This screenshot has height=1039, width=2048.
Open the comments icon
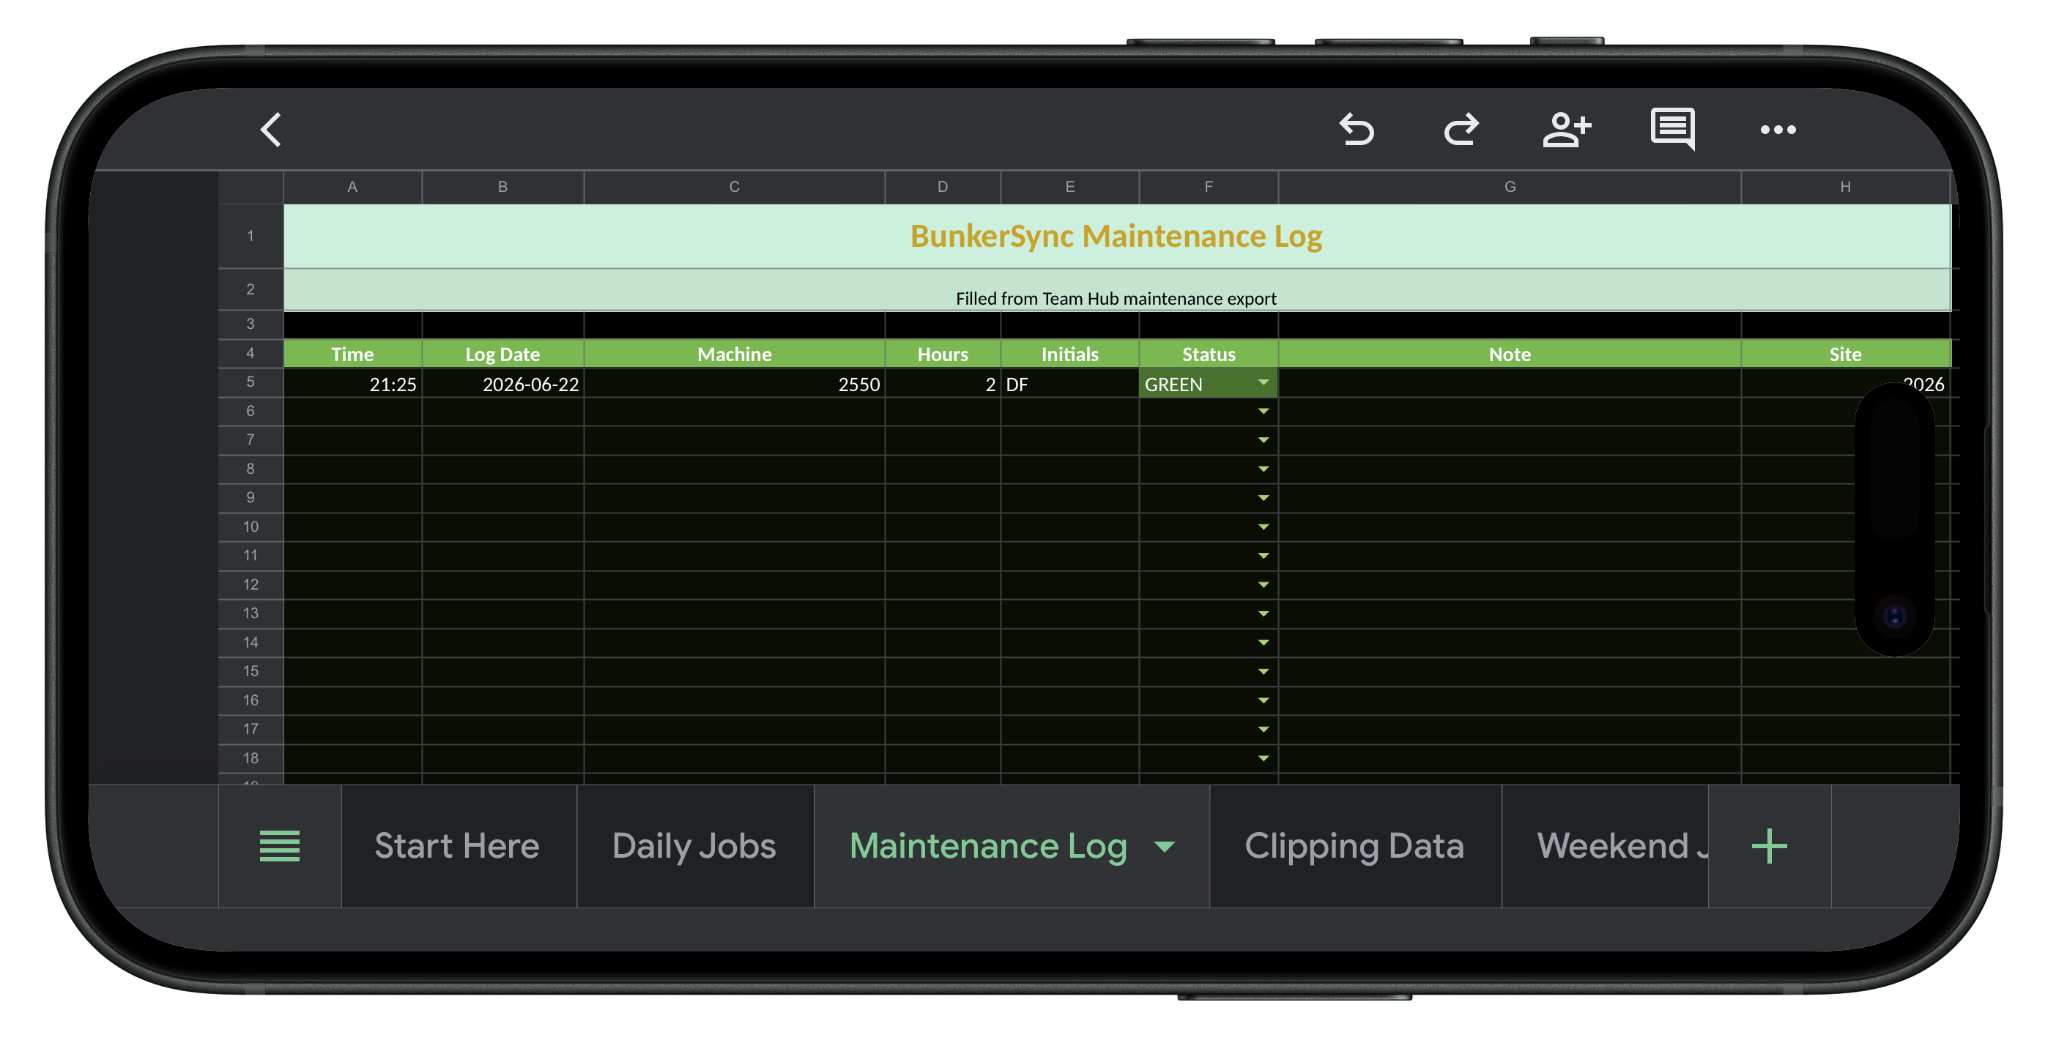coord(1673,130)
